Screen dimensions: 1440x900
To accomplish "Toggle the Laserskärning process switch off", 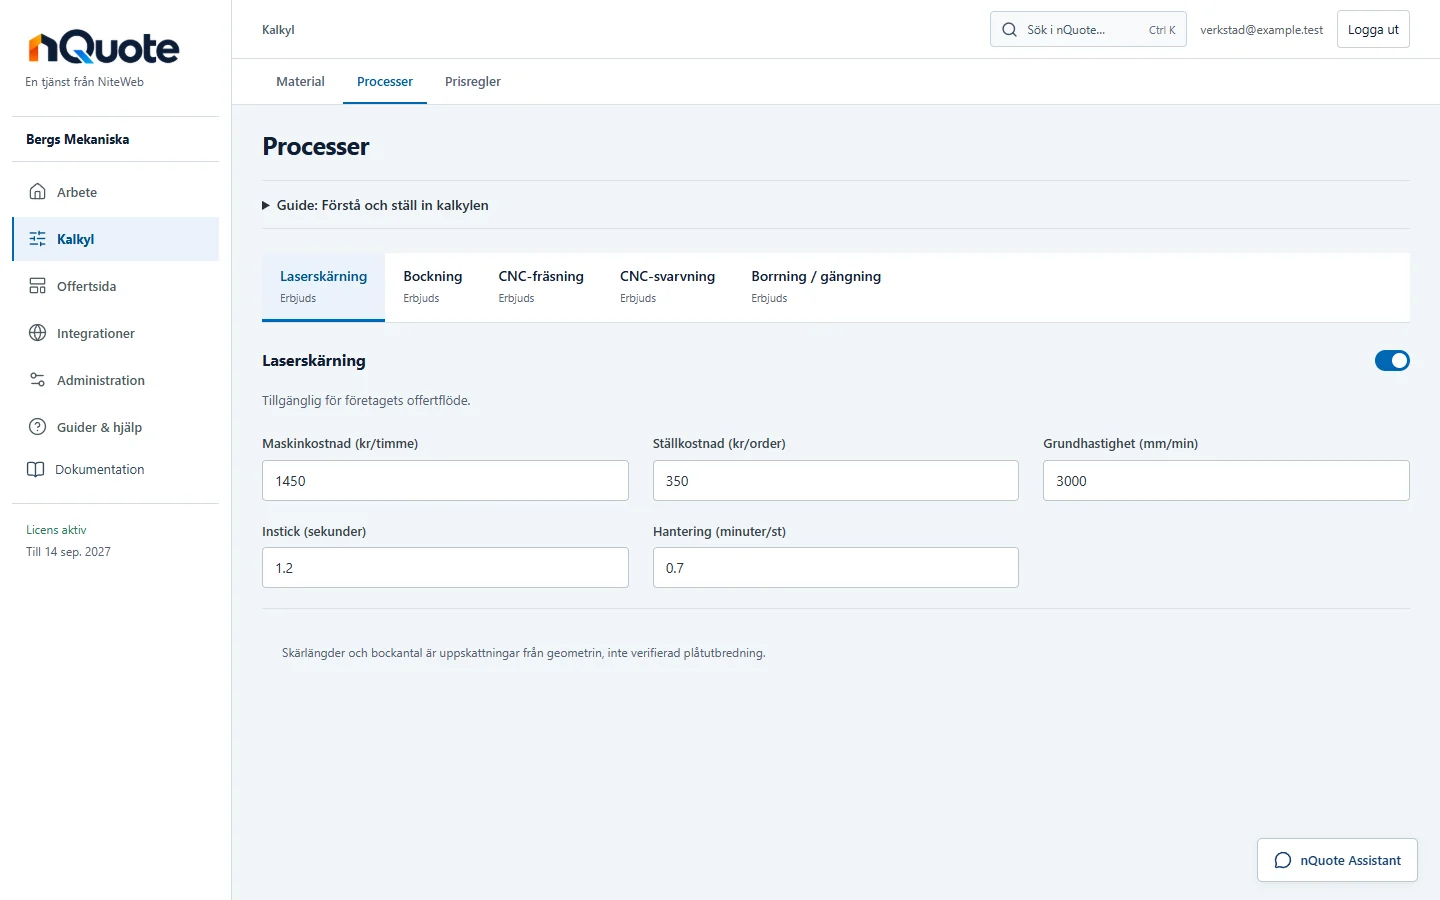I will [x=1392, y=361].
